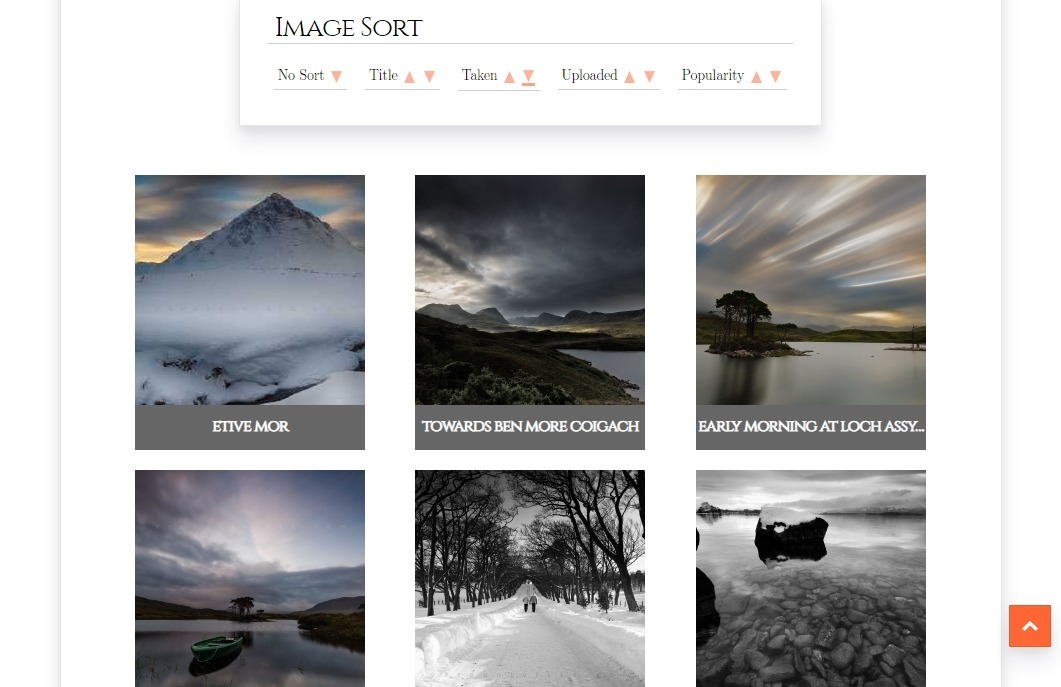This screenshot has height=687, width=1061.
Task: Sort by Uploaded ascending arrow
Action: tap(629, 76)
